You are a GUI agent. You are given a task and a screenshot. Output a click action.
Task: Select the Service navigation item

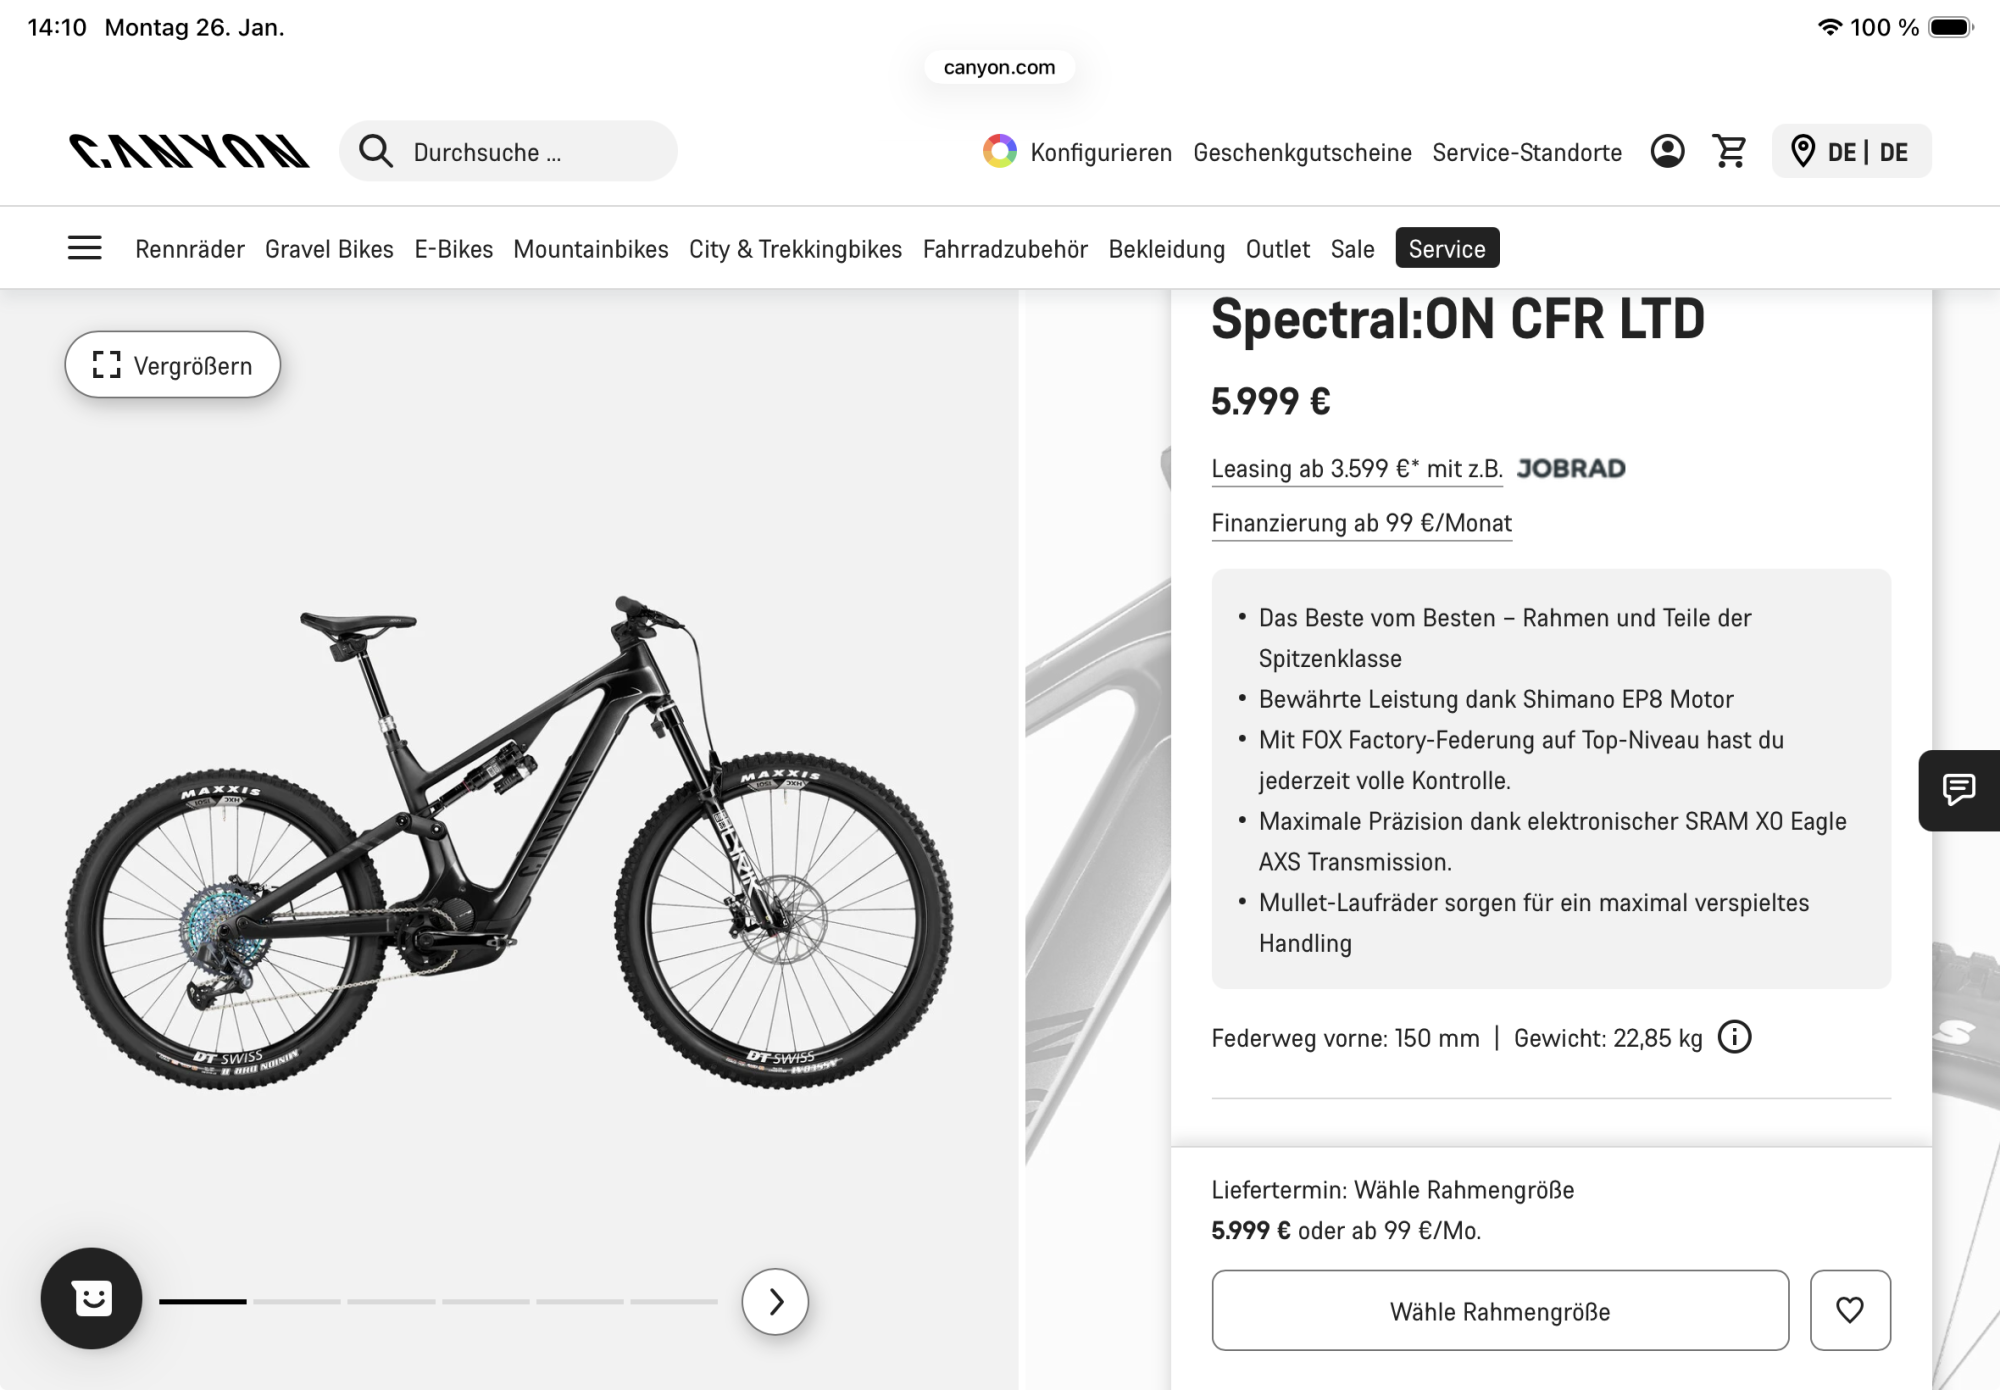1446,248
